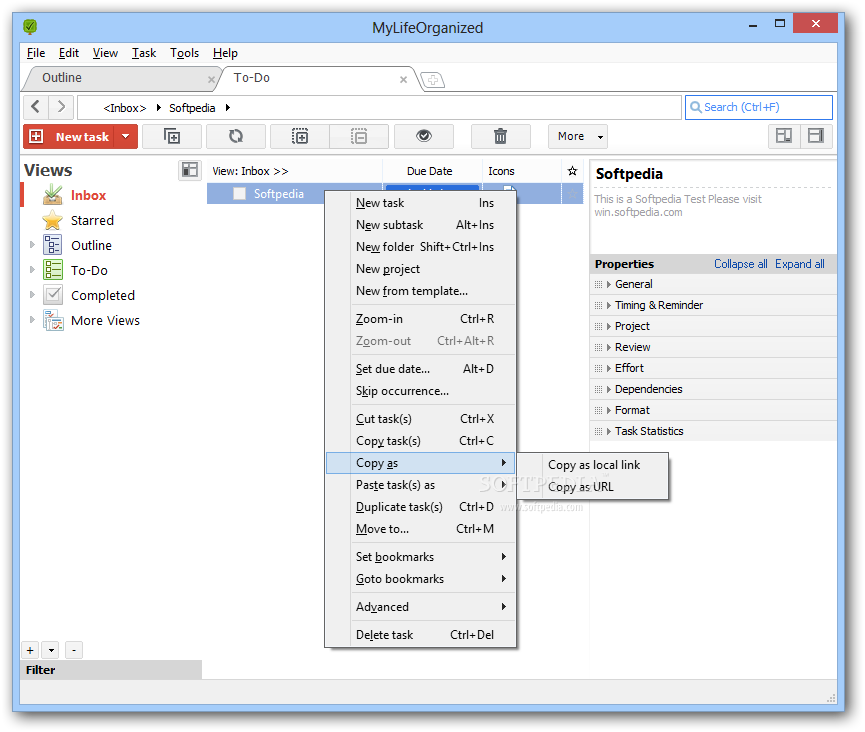The width and height of the screenshot is (865, 732).
Task: Toggle the left panel layout icon
Action: coord(784,136)
